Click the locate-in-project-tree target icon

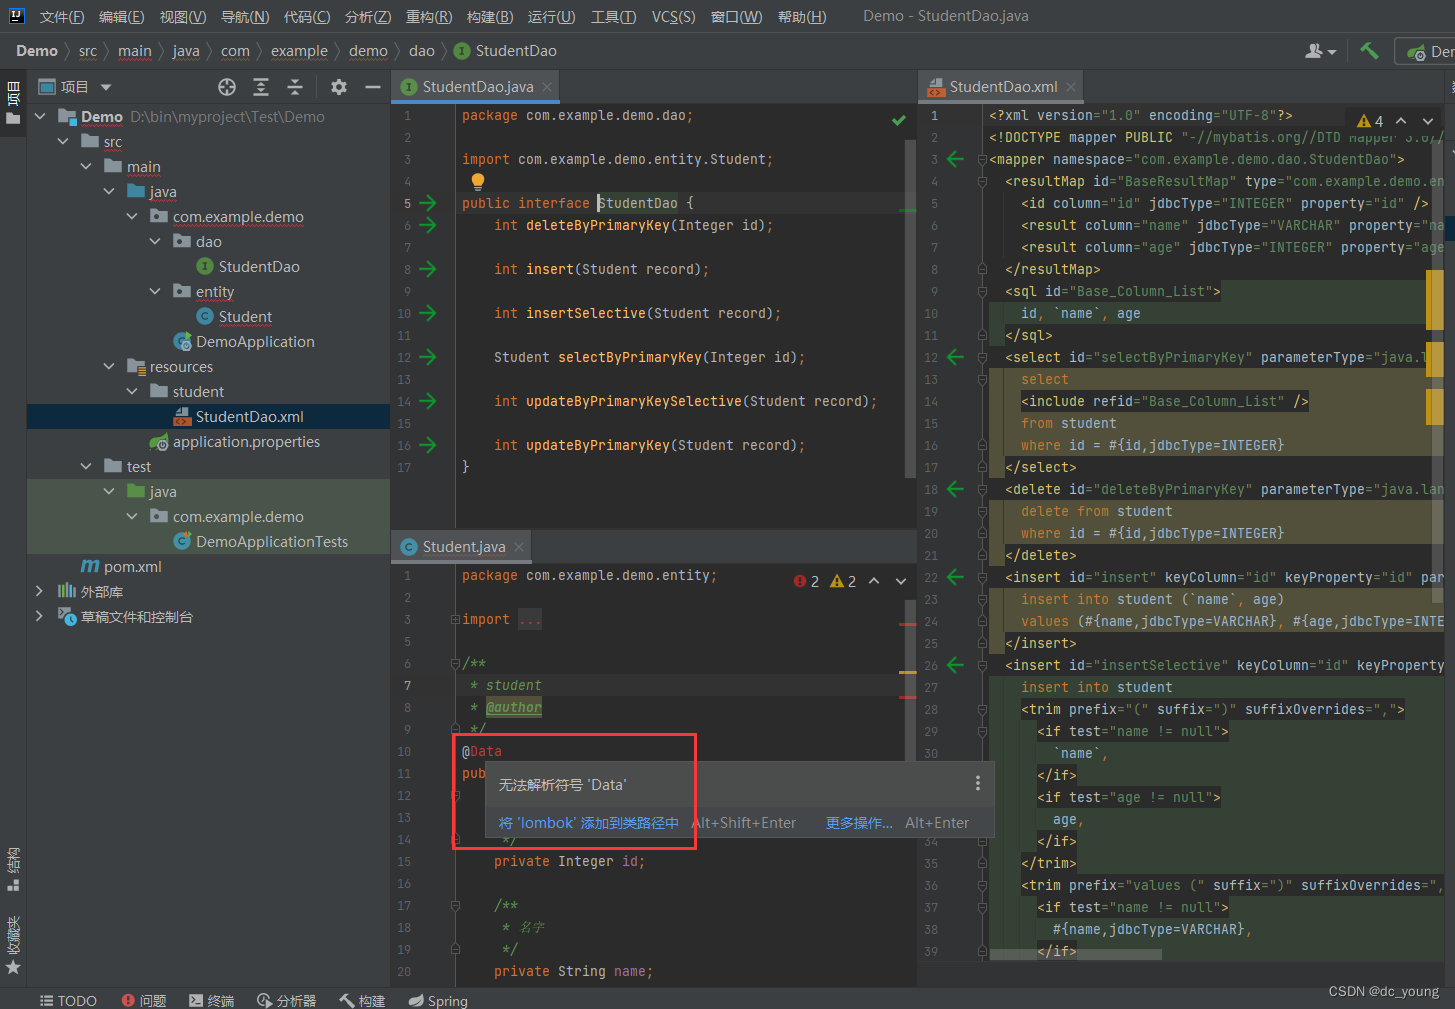(227, 87)
